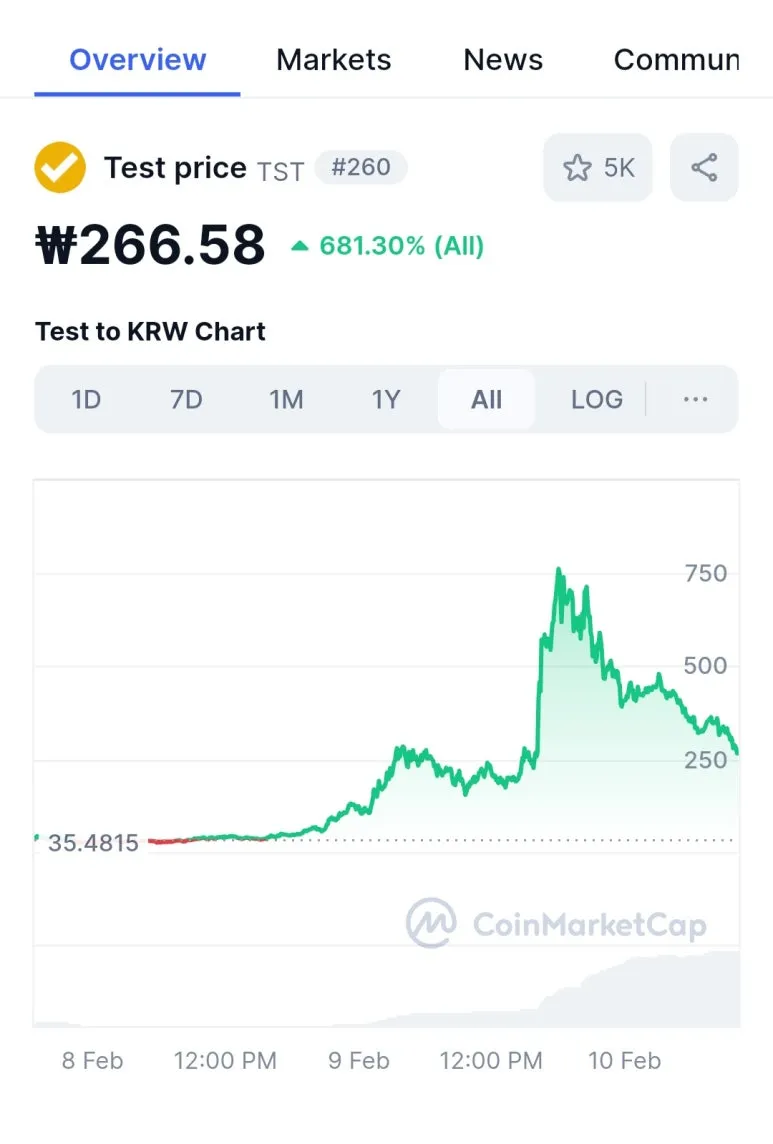
Task: Open the share icon button
Action: coord(704,168)
